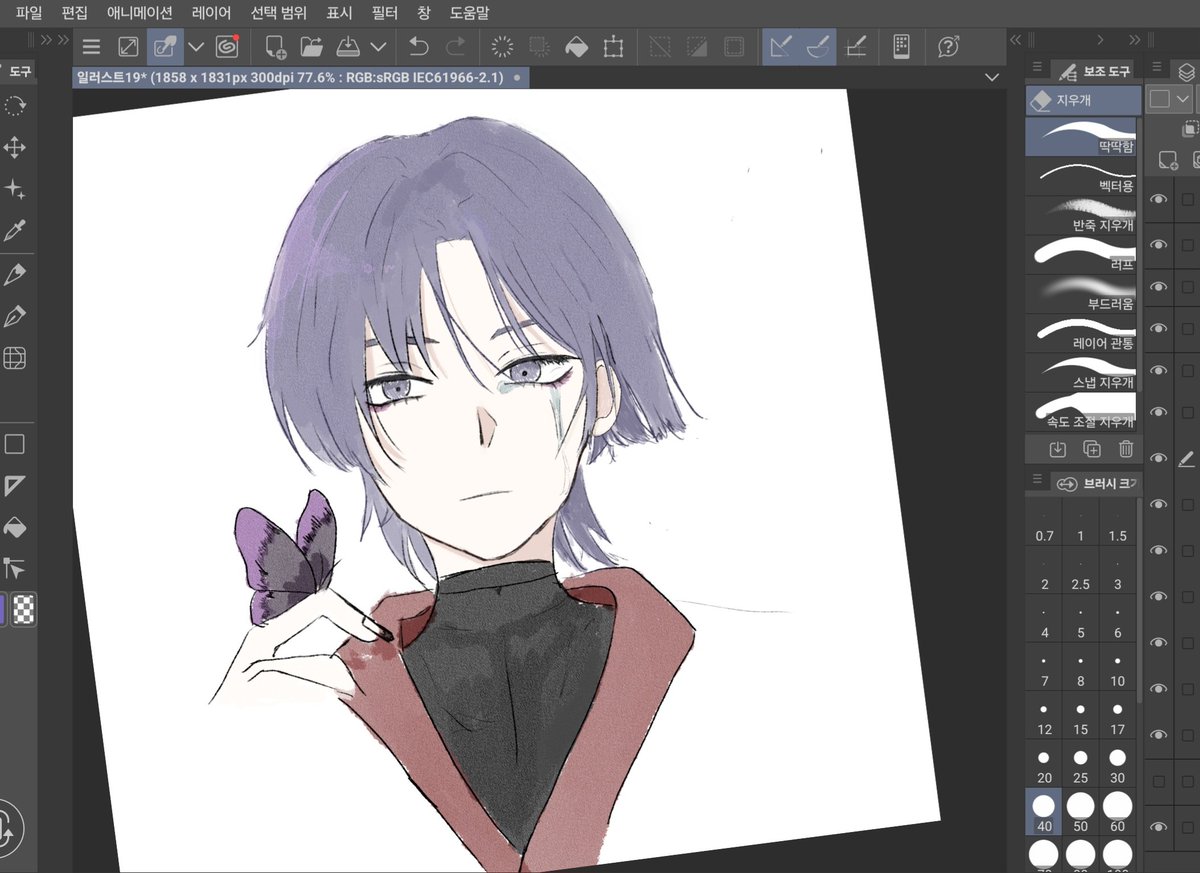This screenshot has height=873, width=1200.
Task: Toggle the highlighted touch/pen mode icon
Action: point(164,47)
